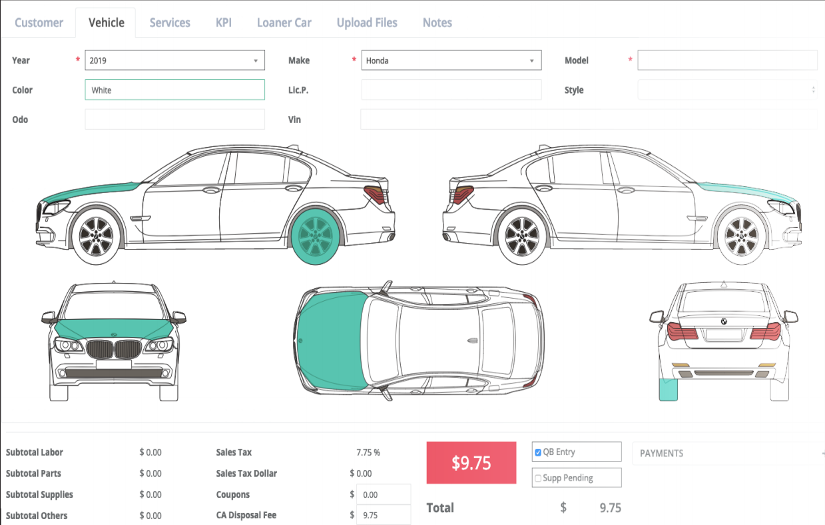The height and width of the screenshot is (525, 825).
Task: Click the Lic.P. input field
Action: pos(451,90)
